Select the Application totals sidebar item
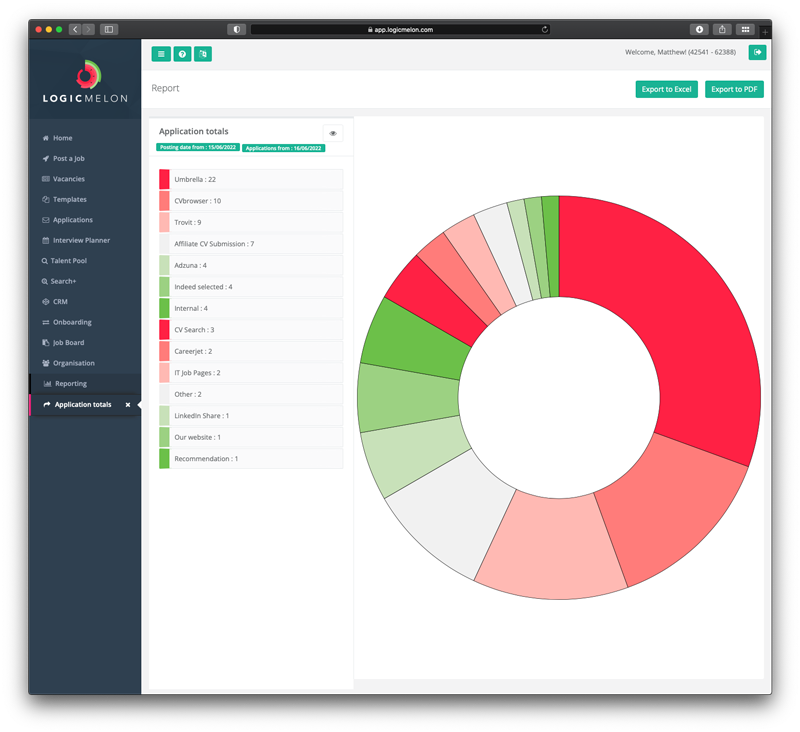Viewport: 800px width, 732px height. click(83, 405)
